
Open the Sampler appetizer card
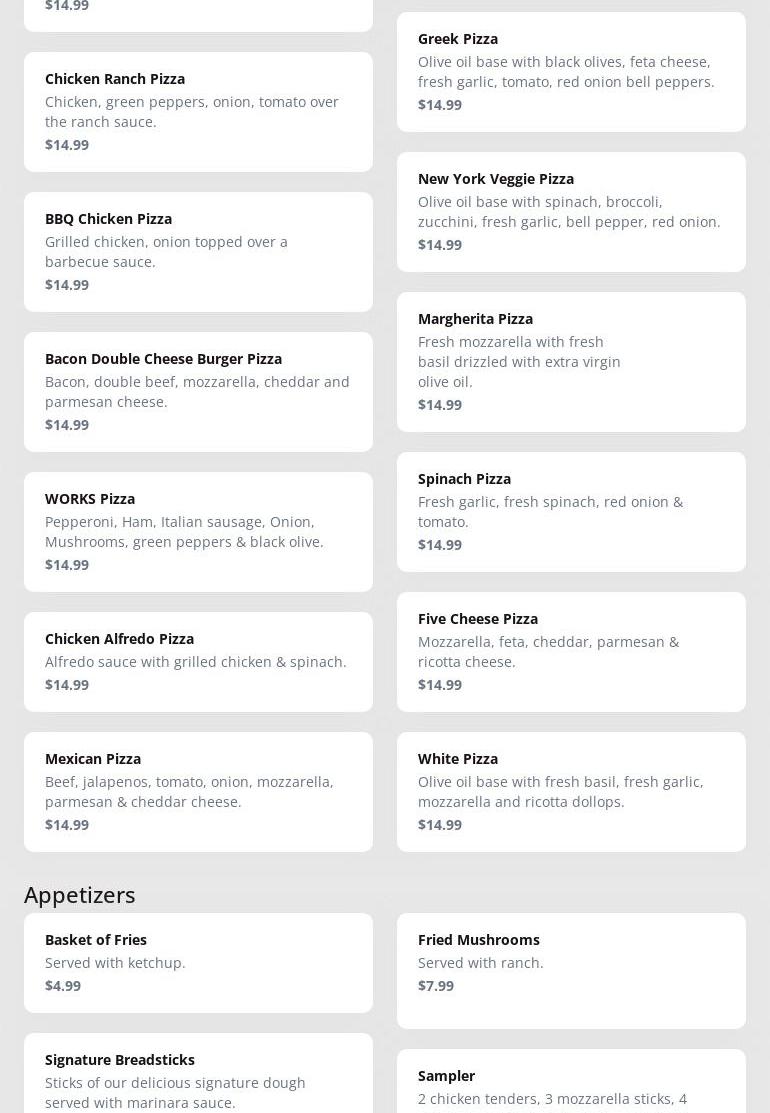click(571, 1083)
